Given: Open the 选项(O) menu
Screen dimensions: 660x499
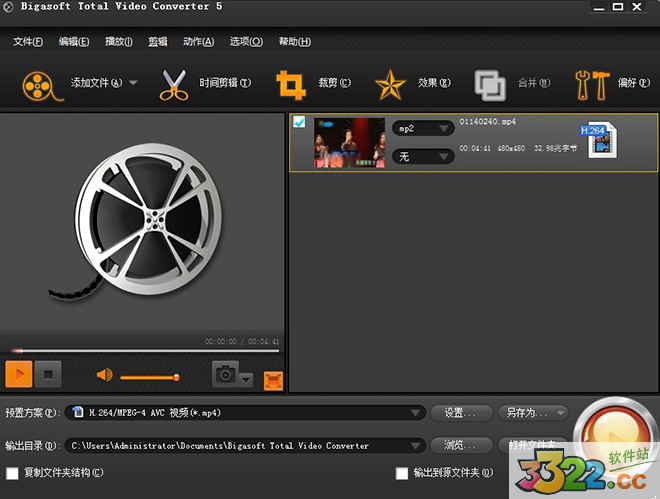Looking at the screenshot, I should click(x=246, y=42).
